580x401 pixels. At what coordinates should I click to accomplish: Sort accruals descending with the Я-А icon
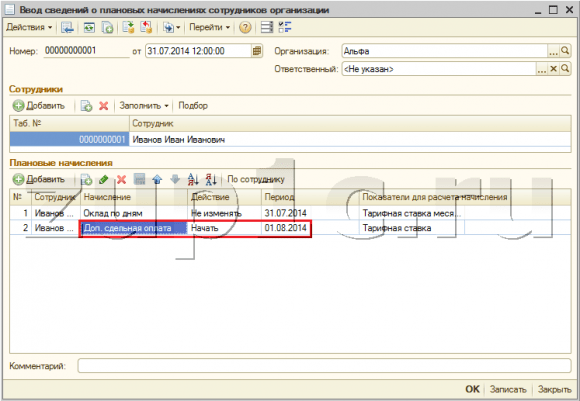point(211,180)
